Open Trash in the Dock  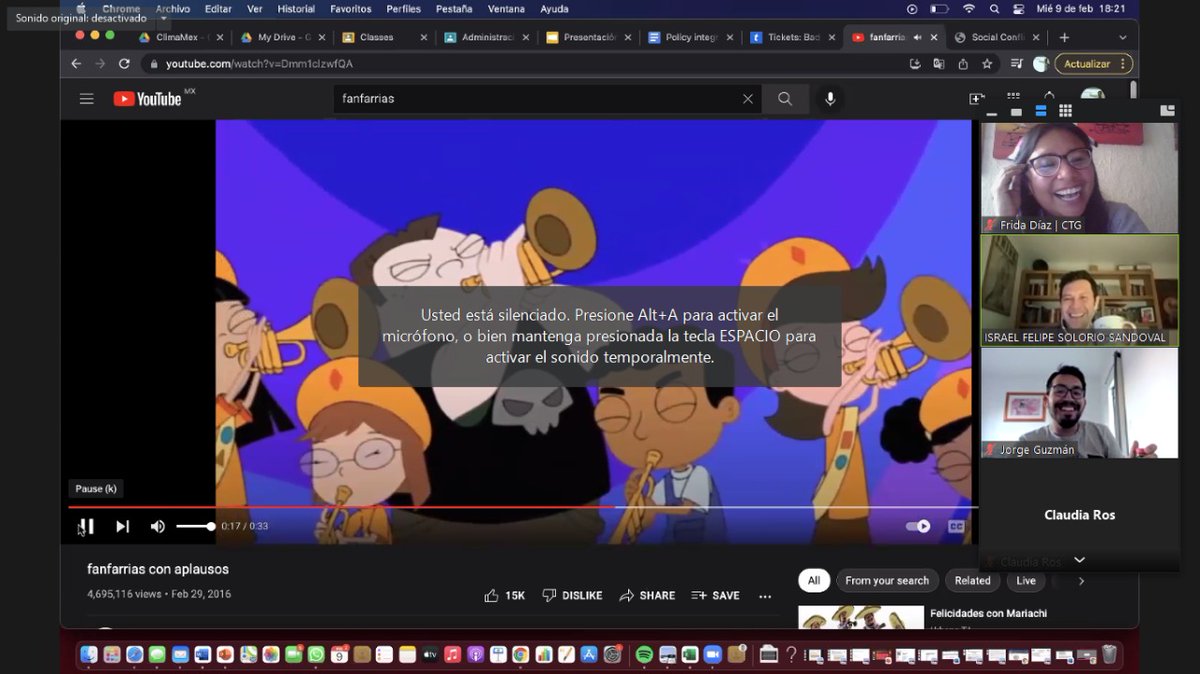point(1109,654)
